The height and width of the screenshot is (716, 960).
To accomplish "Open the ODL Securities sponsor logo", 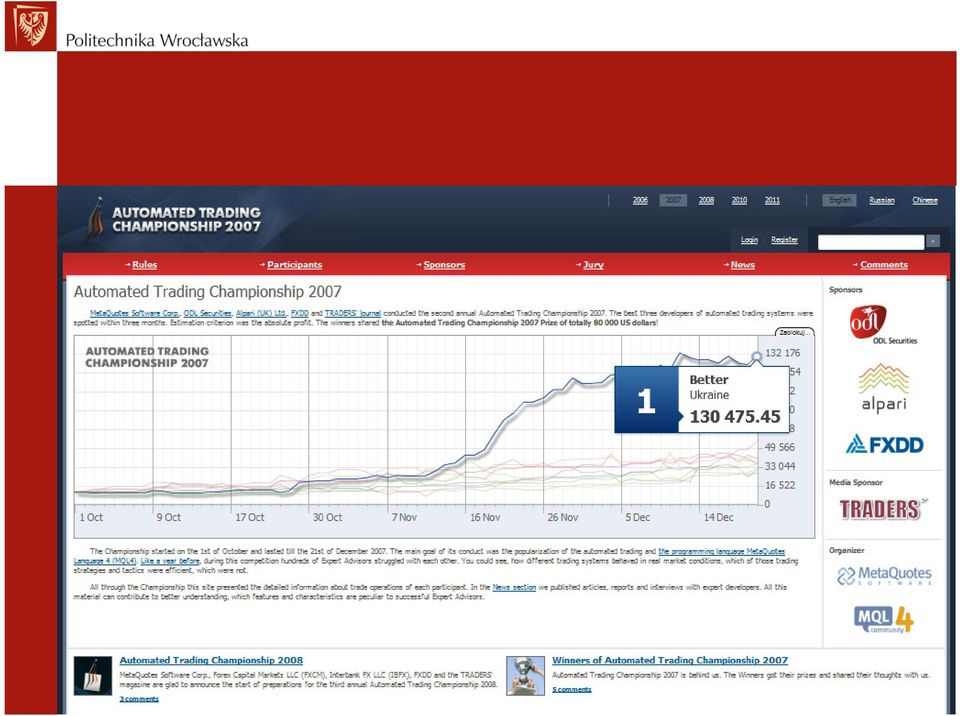I will (882, 325).
